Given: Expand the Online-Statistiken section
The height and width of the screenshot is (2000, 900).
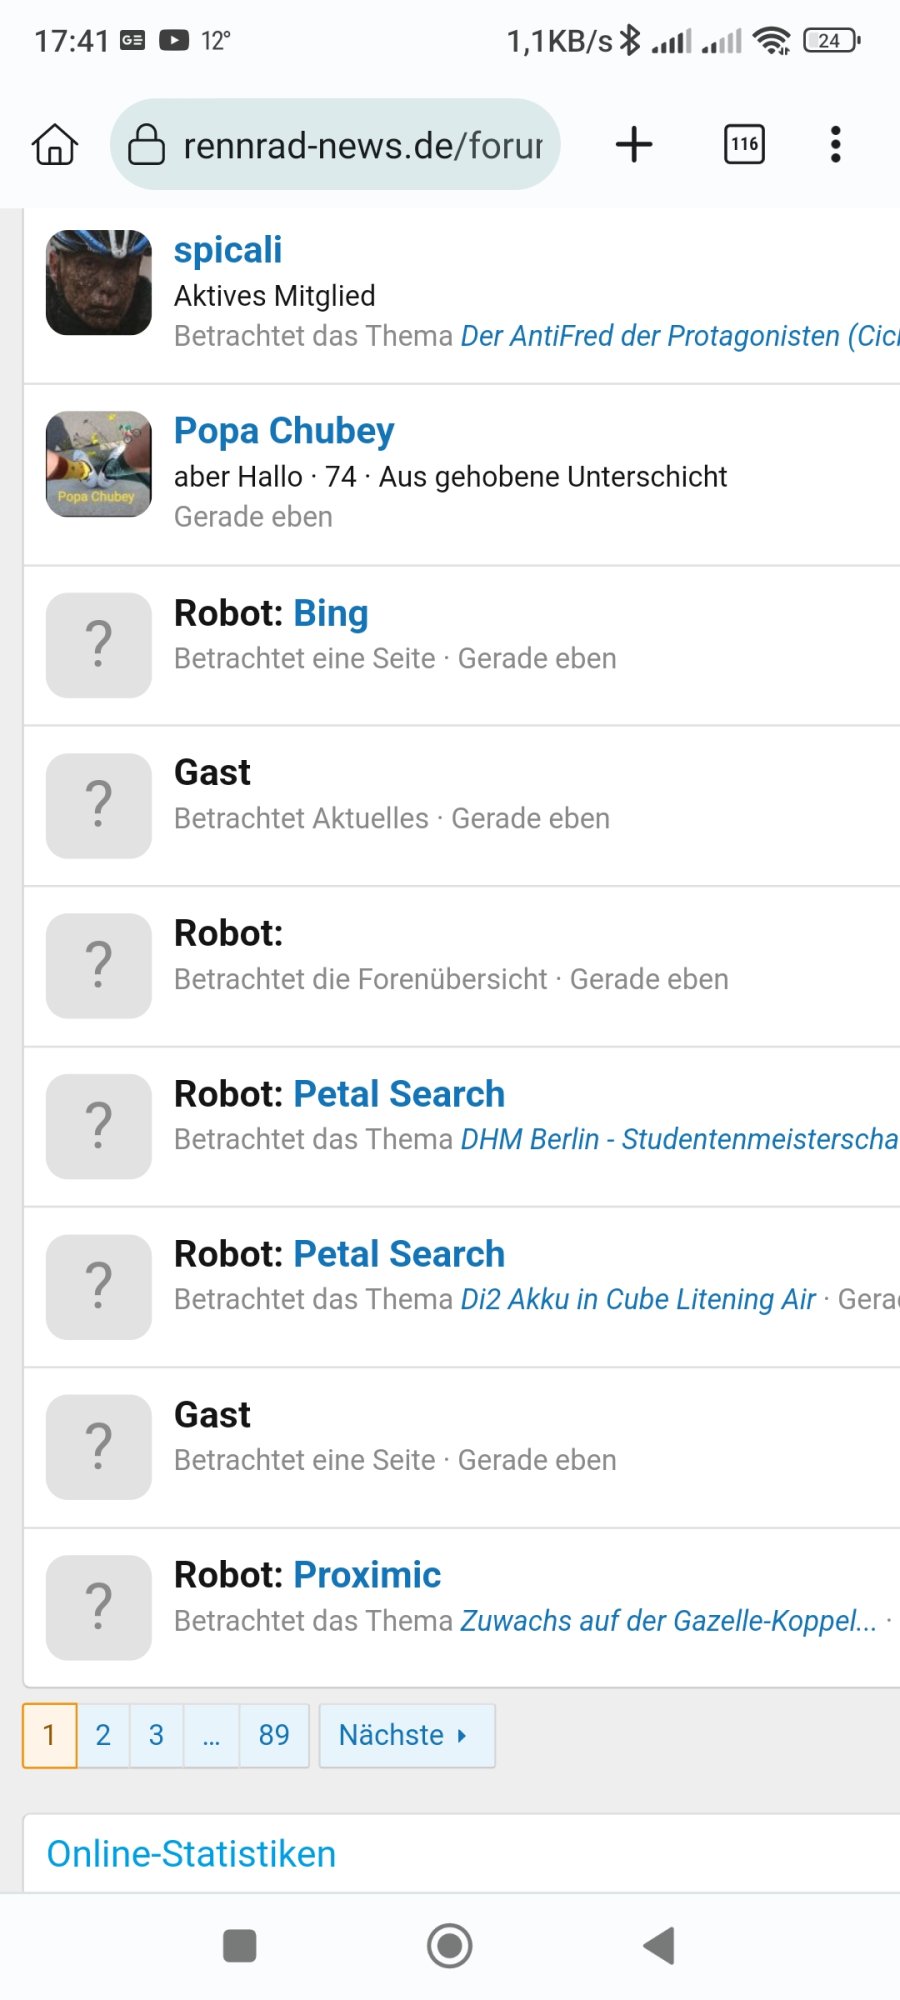Looking at the screenshot, I should pyautogui.click(x=190, y=1853).
